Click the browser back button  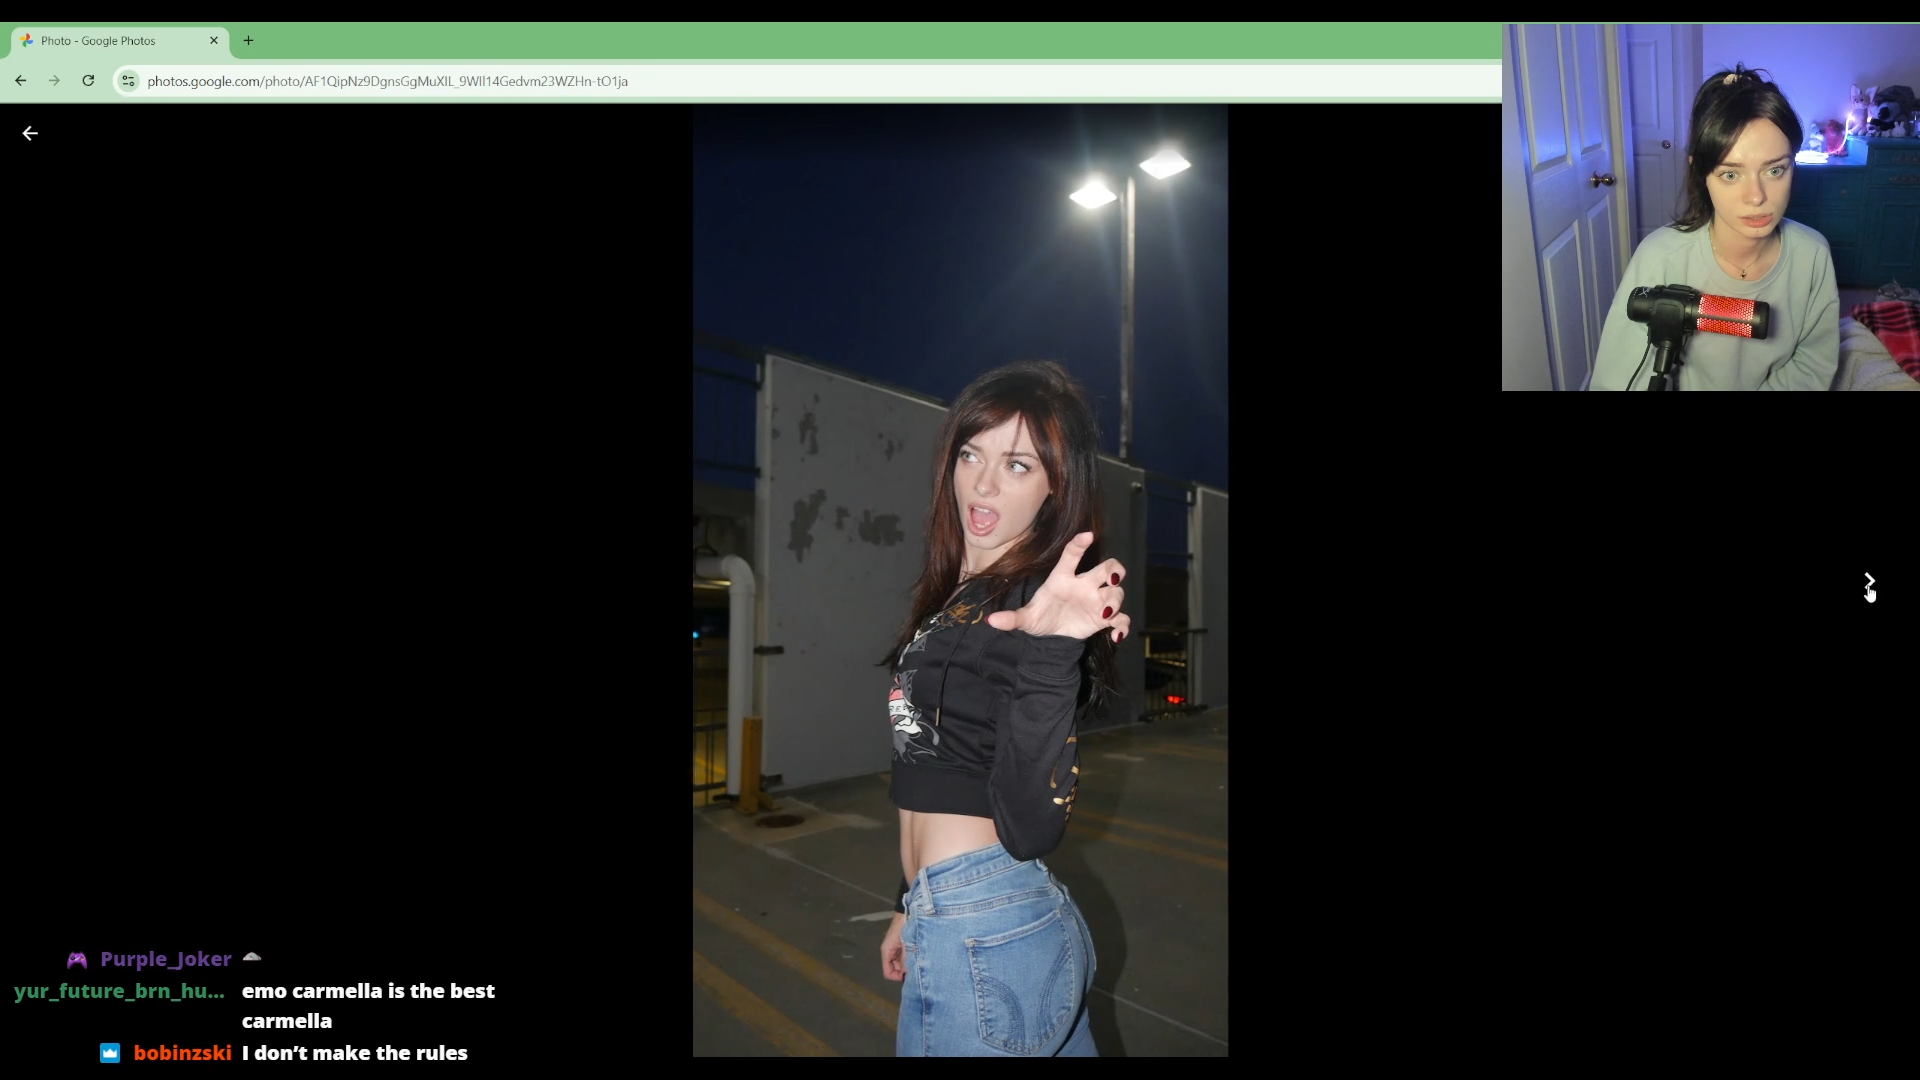tap(21, 81)
